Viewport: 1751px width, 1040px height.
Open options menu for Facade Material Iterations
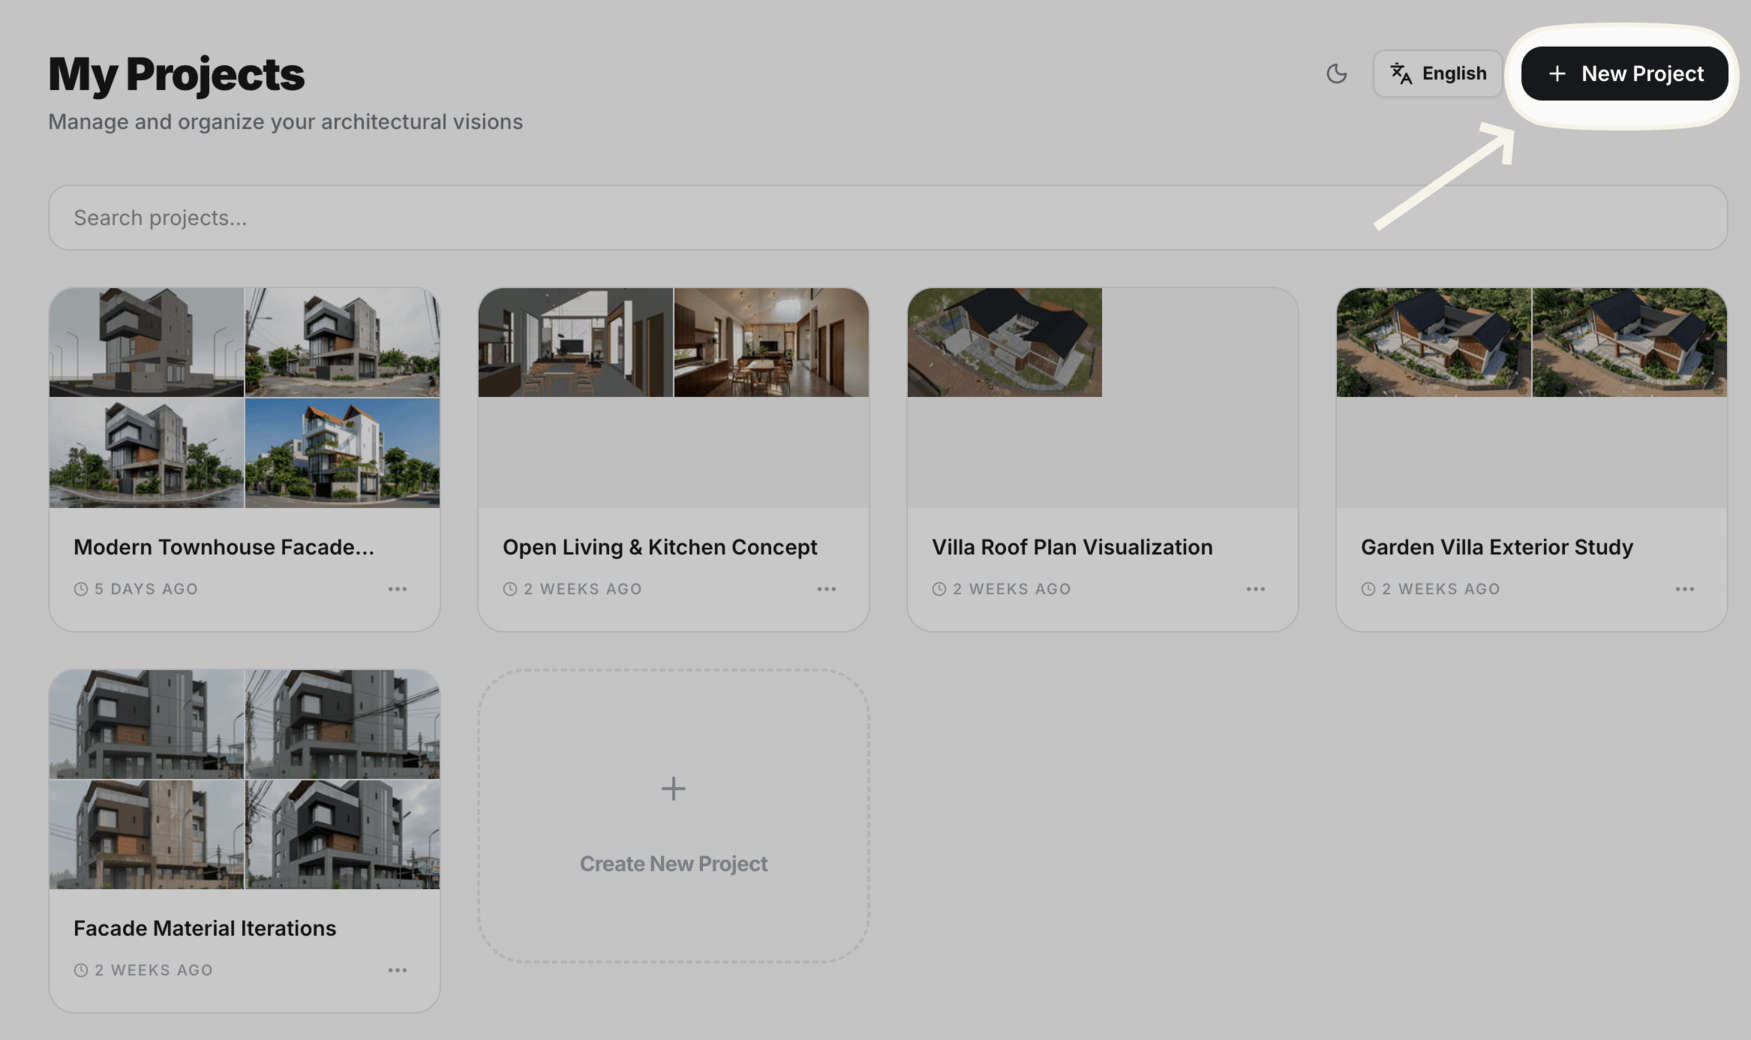tap(397, 970)
